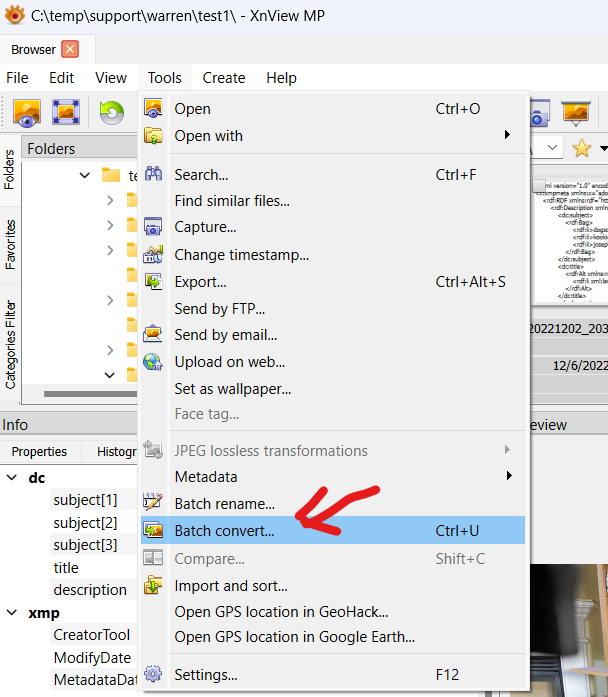Click the Folders panel header

point(80,148)
